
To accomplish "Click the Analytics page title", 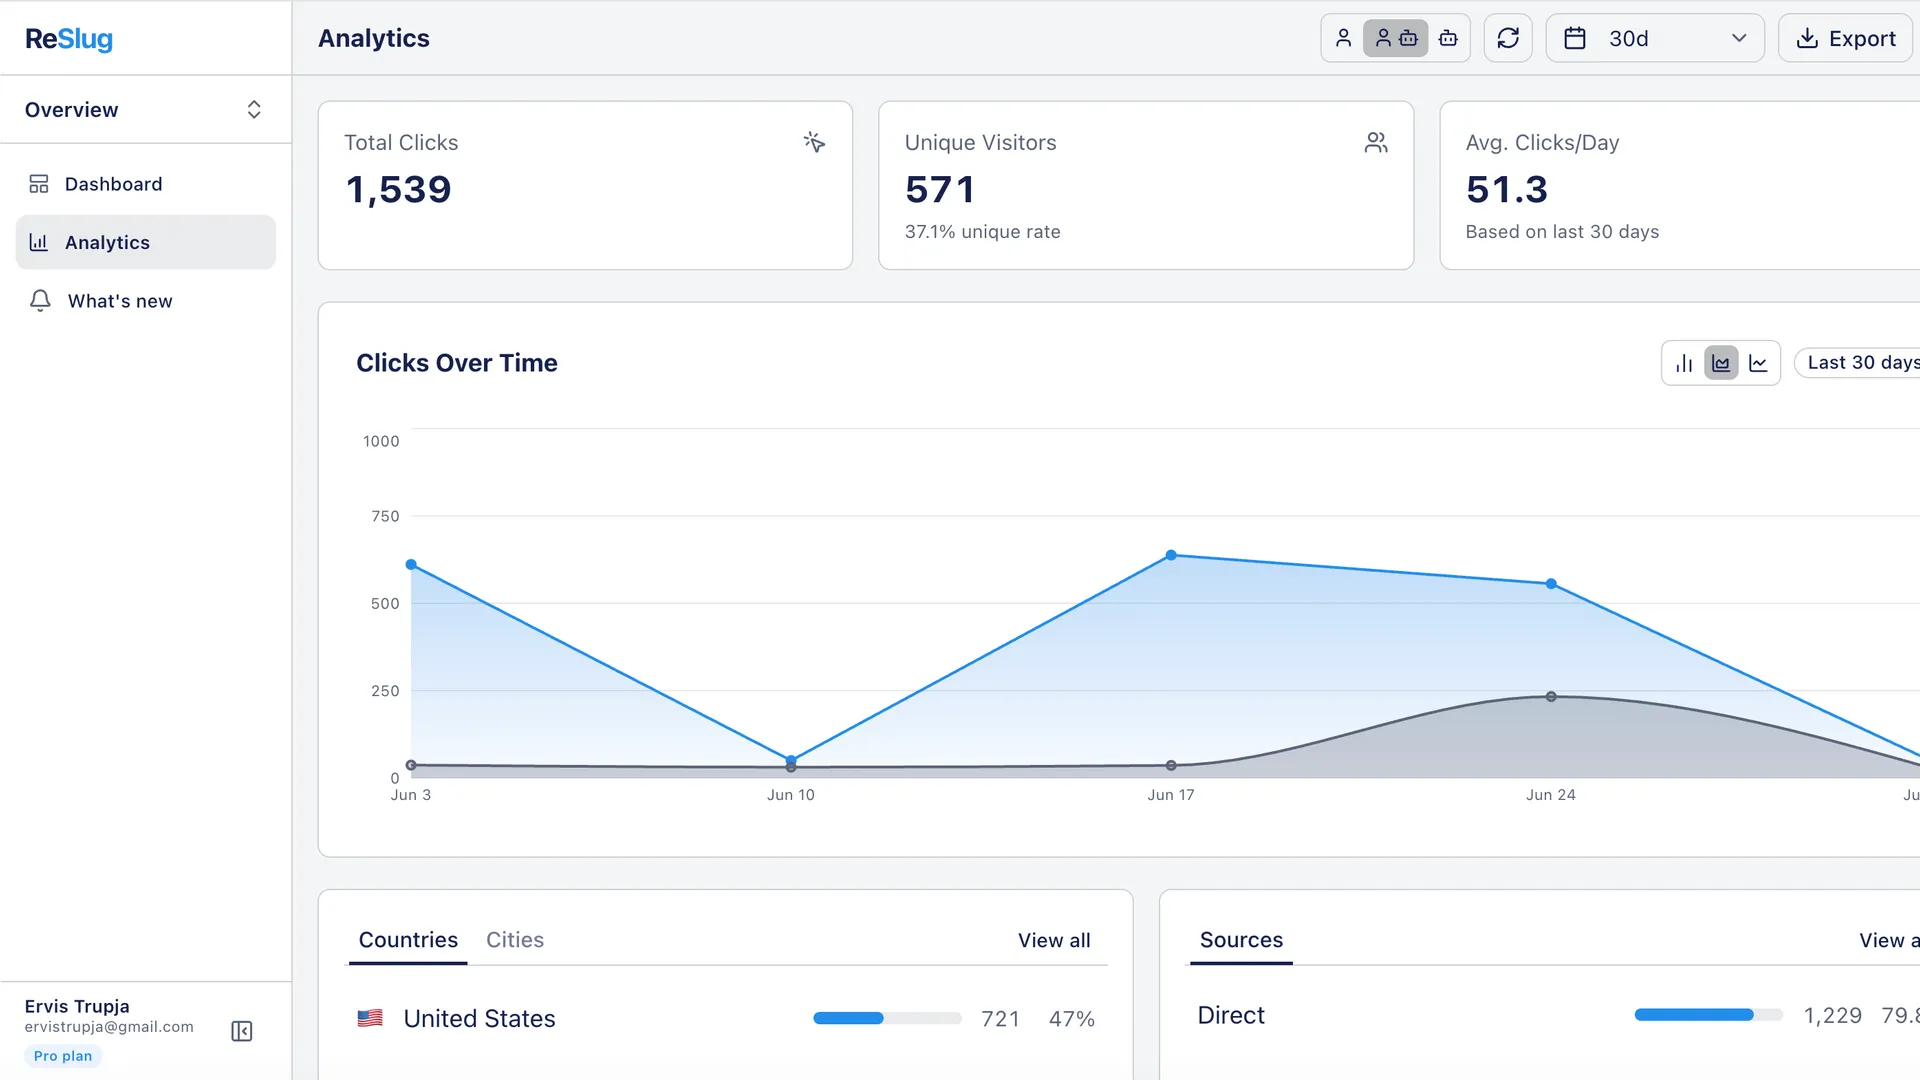I will (374, 38).
